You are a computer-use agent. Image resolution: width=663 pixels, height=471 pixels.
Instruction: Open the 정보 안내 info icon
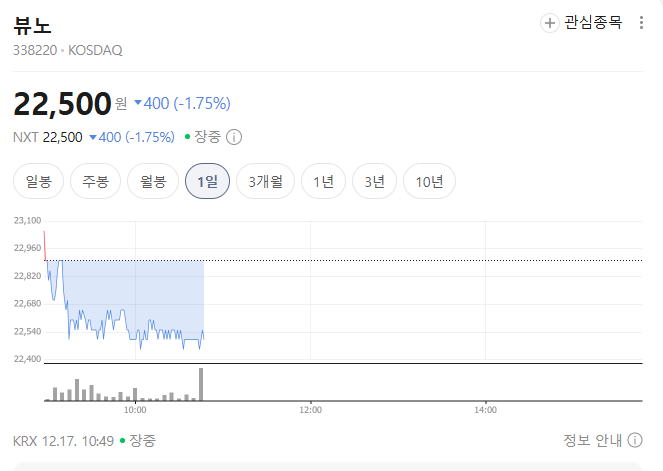coord(635,440)
